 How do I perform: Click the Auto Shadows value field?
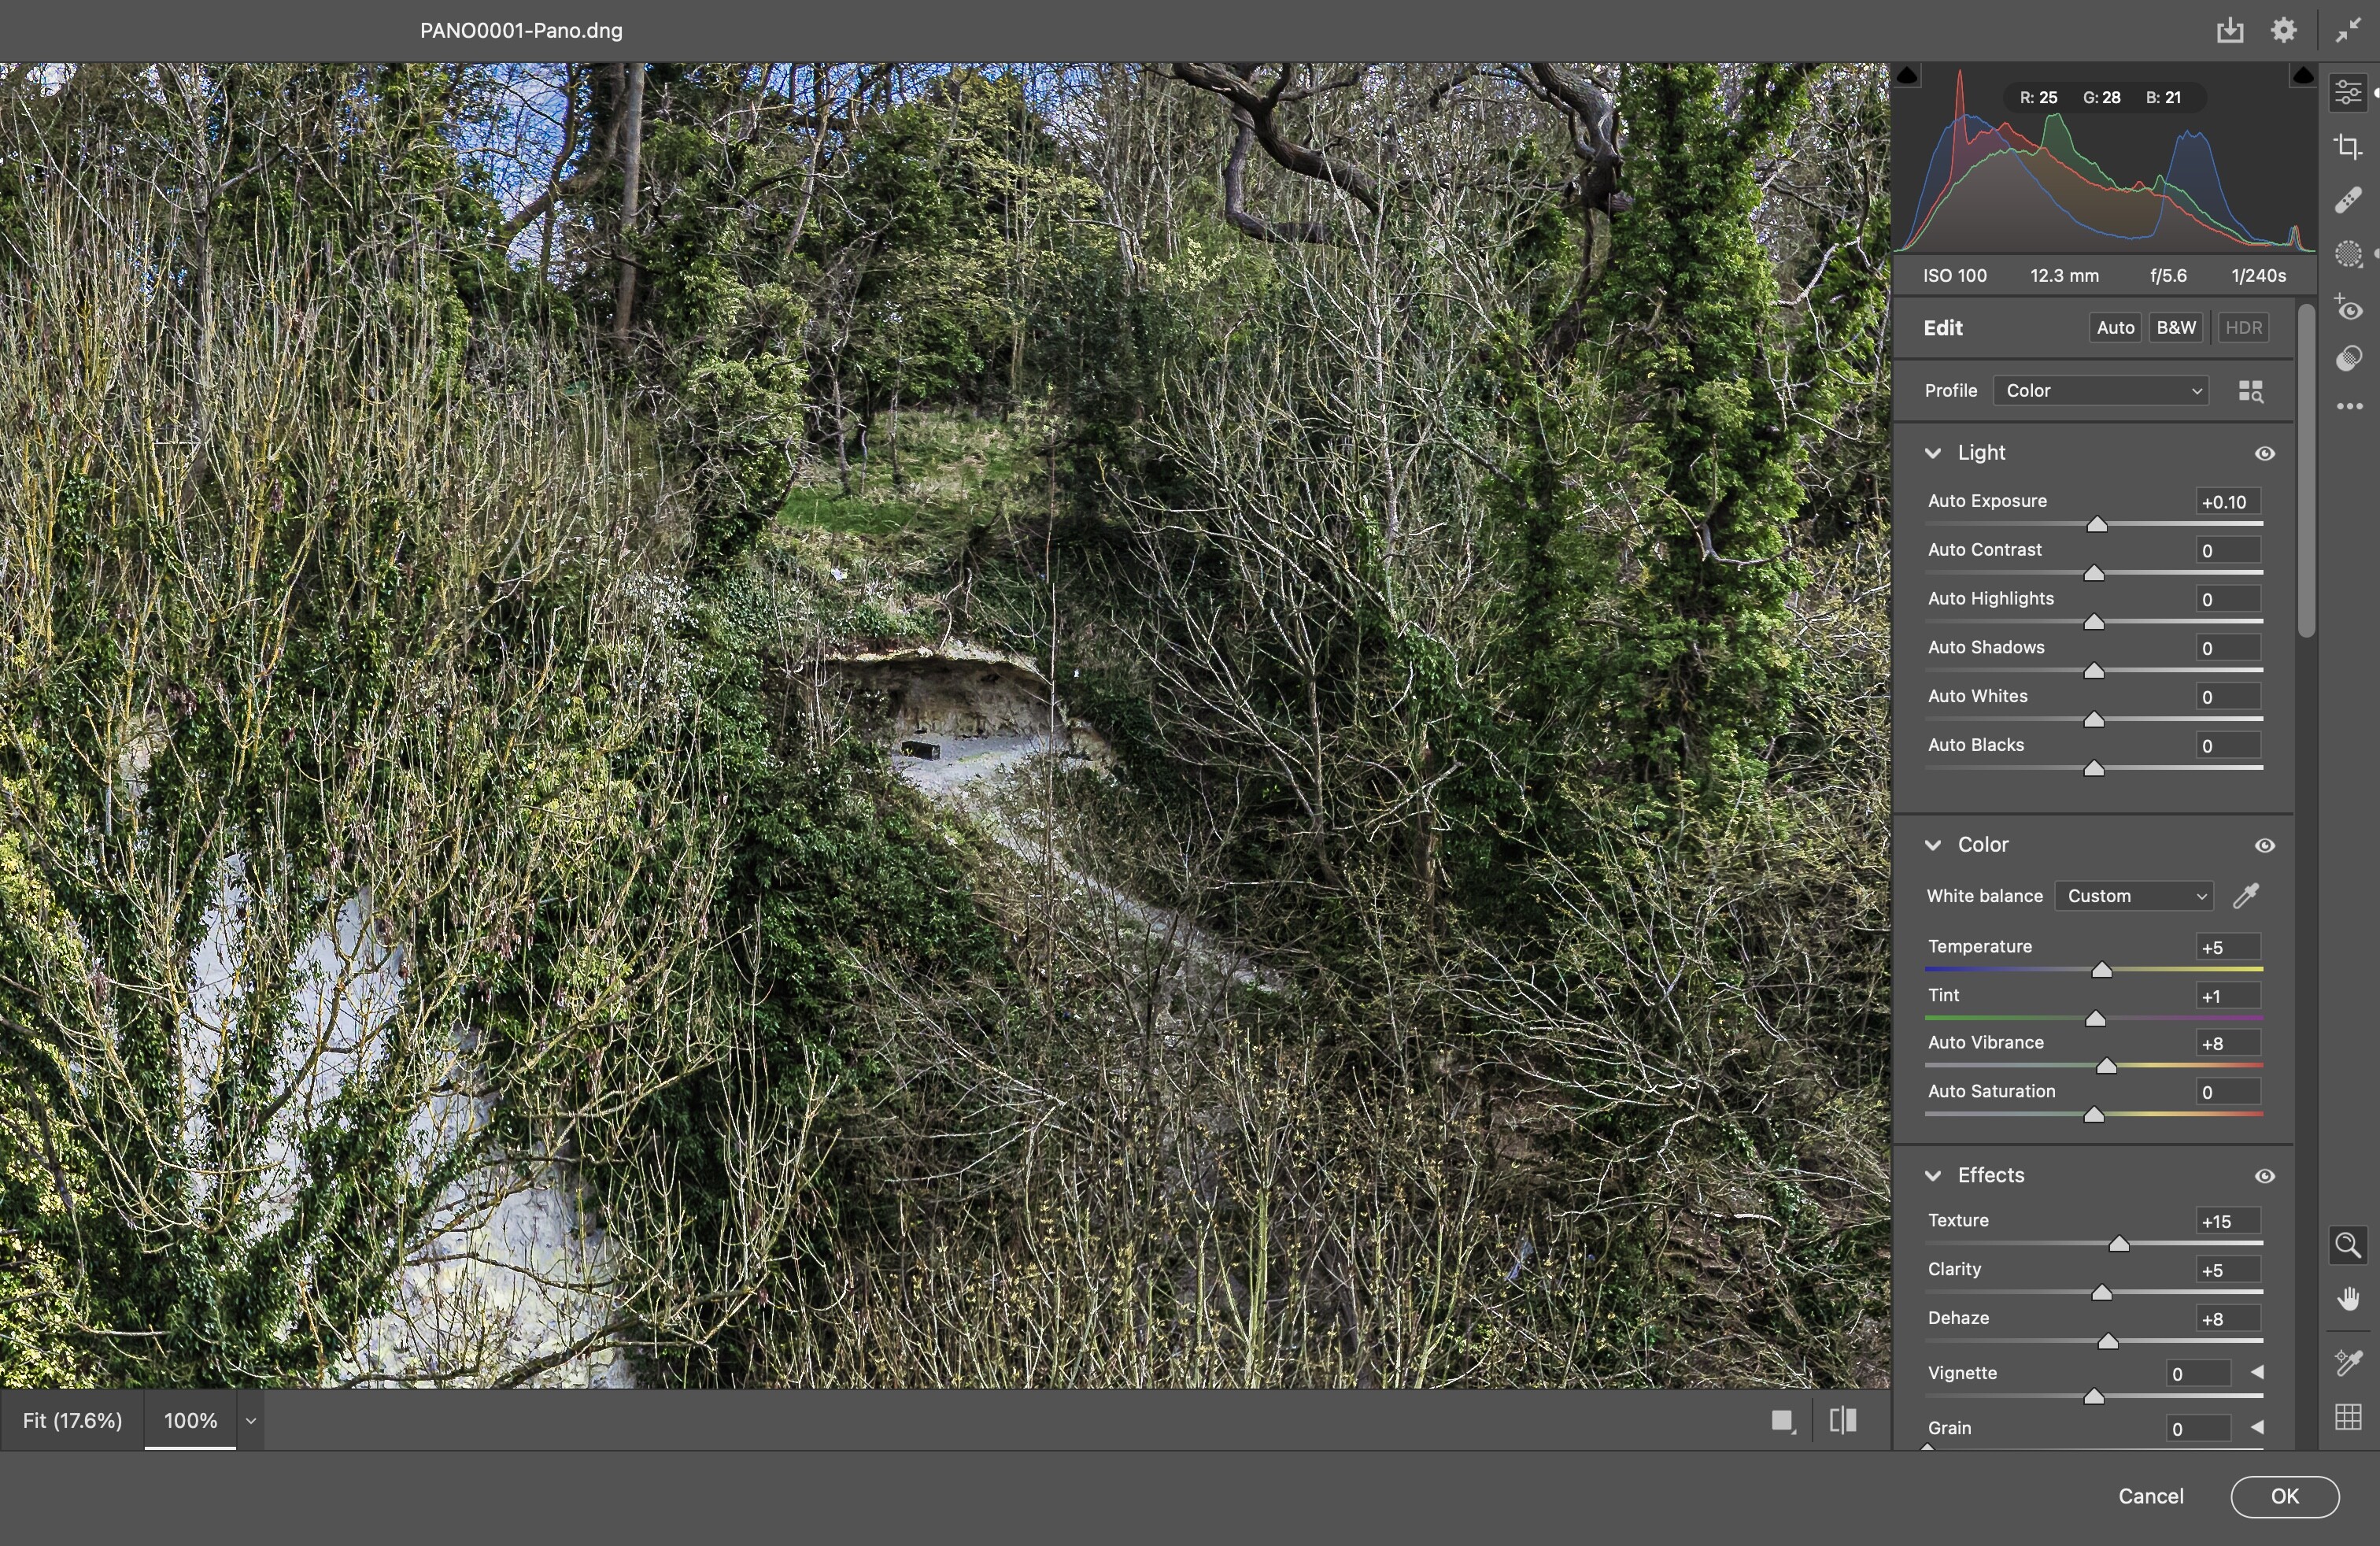[2227, 649]
